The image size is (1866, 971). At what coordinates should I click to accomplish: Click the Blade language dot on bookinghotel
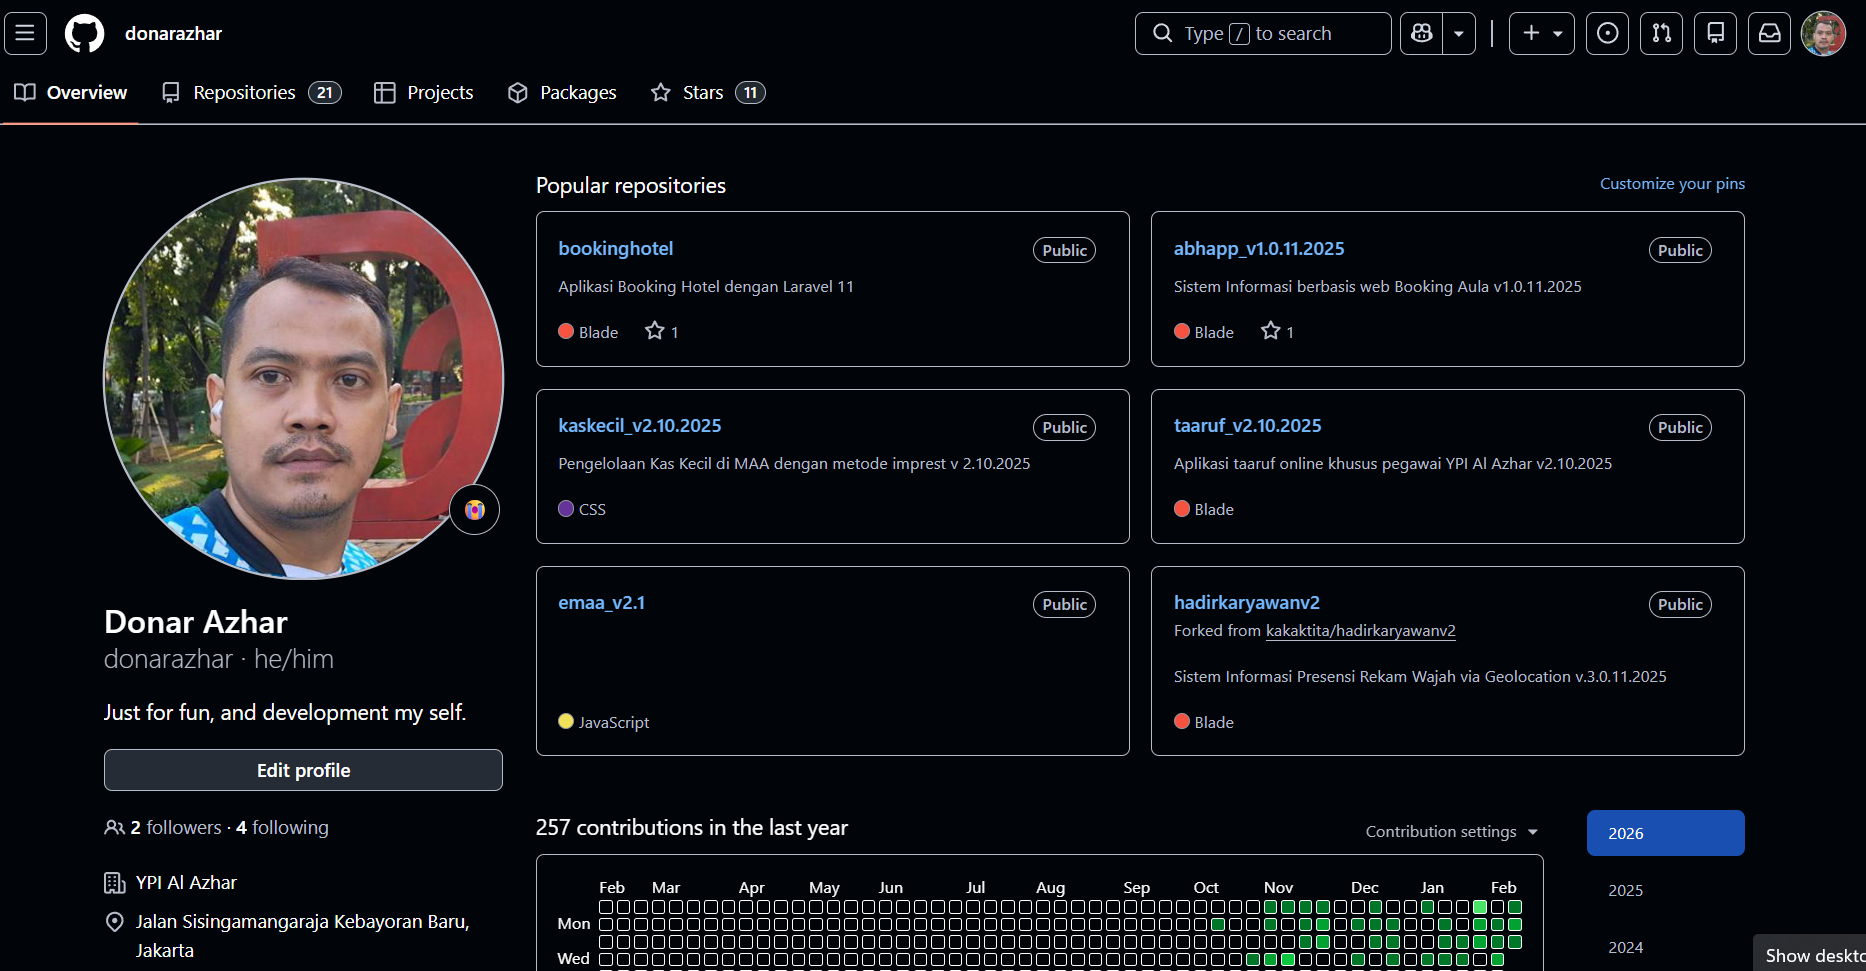click(566, 331)
